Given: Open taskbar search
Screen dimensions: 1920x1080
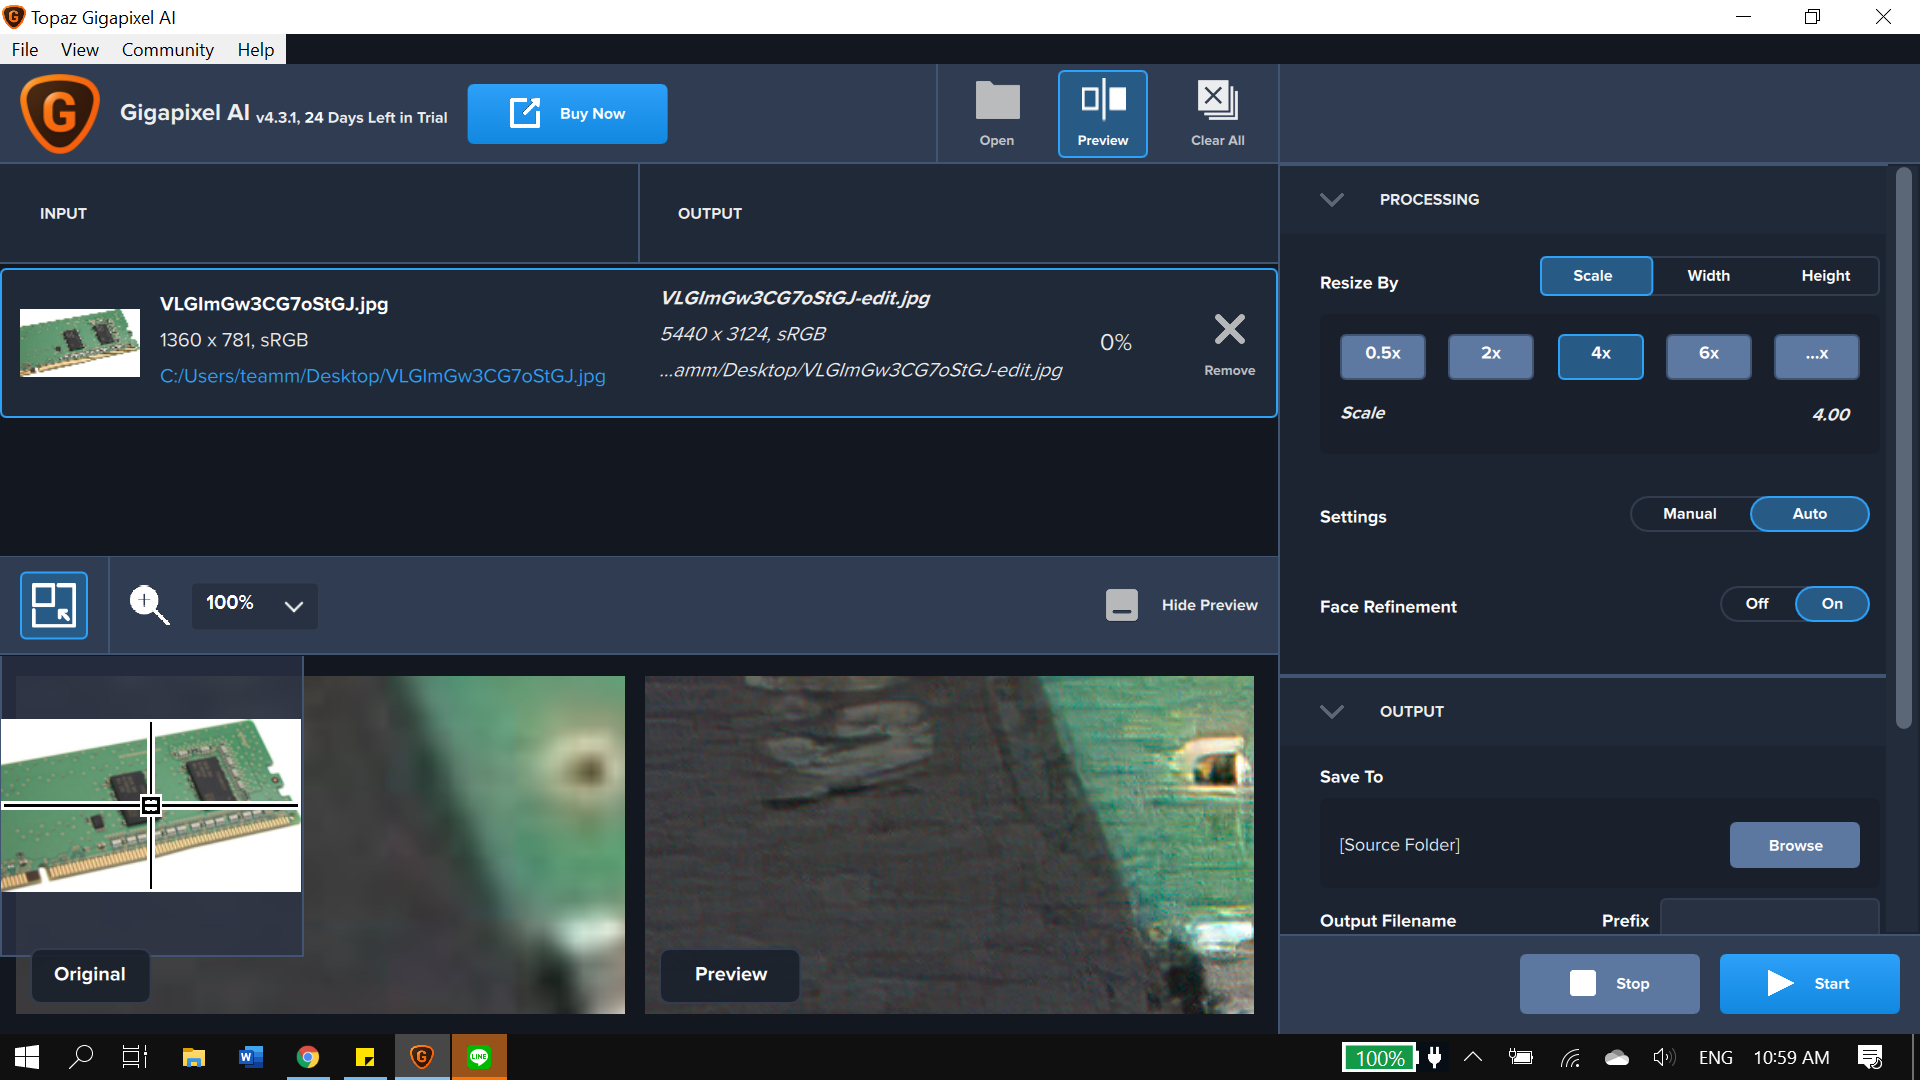Looking at the screenshot, I should pos(81,1057).
